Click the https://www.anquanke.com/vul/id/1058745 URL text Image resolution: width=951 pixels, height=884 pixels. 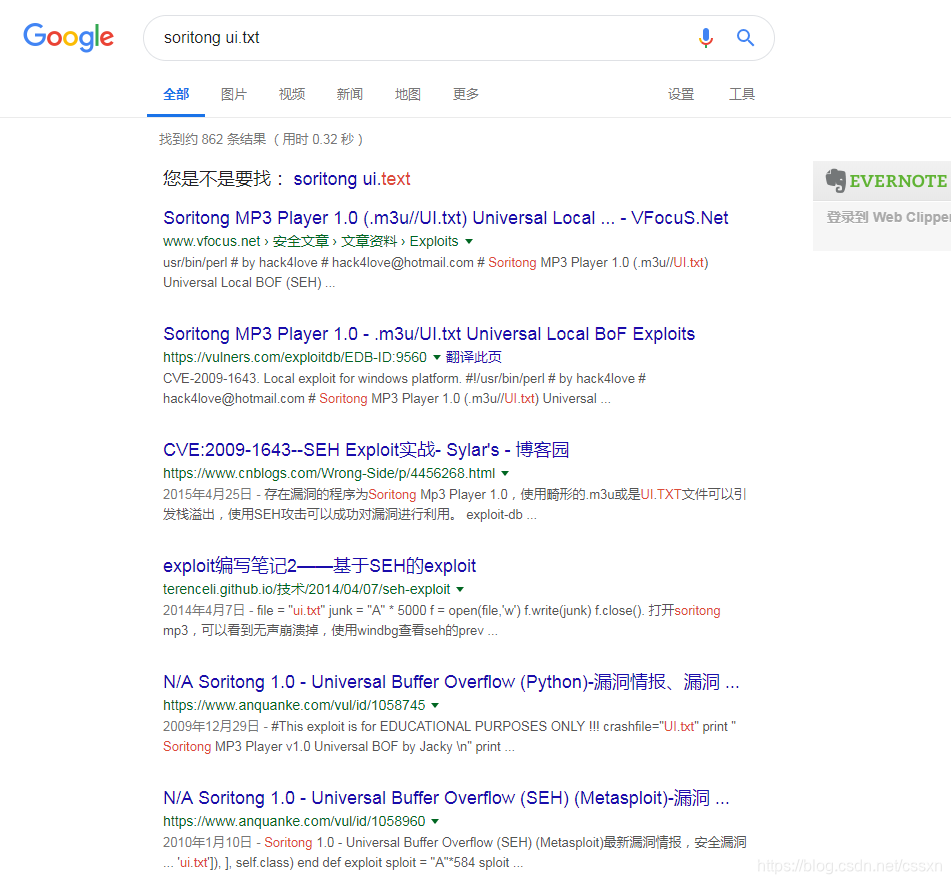294,705
